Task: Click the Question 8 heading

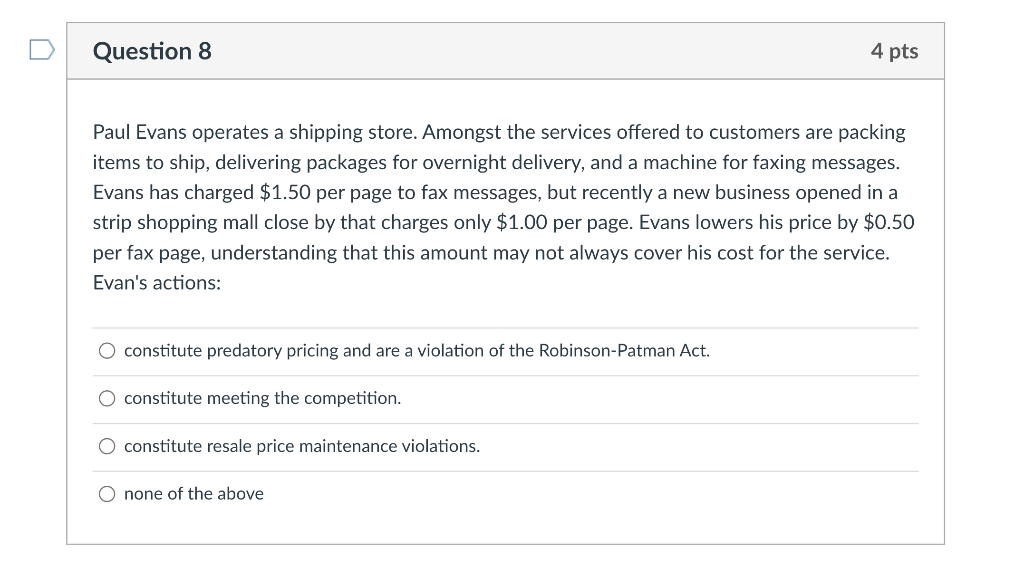Action: coord(152,51)
